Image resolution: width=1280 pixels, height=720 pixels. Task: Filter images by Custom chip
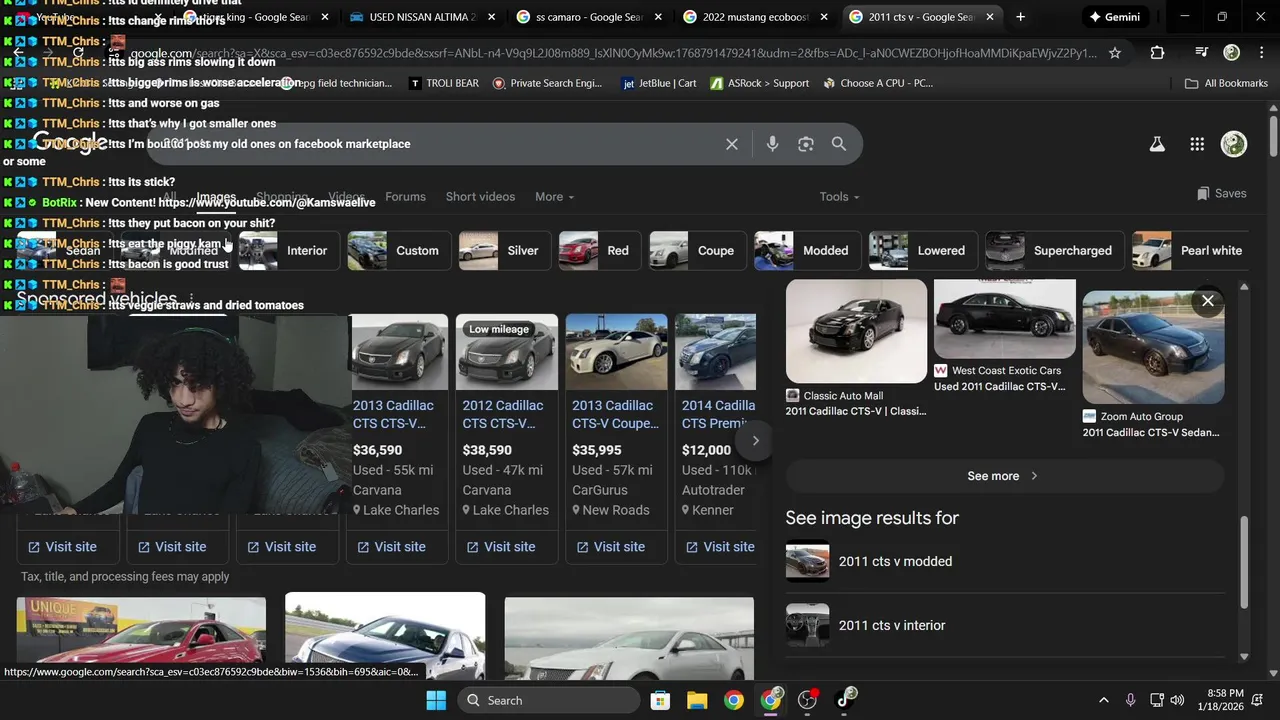[398, 251]
